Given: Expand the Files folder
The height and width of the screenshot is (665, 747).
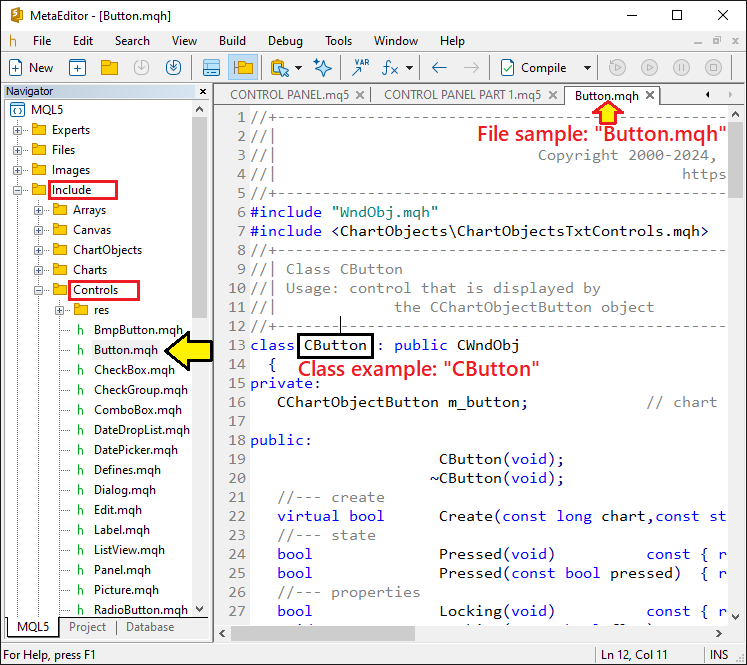Looking at the screenshot, I should 17,150.
